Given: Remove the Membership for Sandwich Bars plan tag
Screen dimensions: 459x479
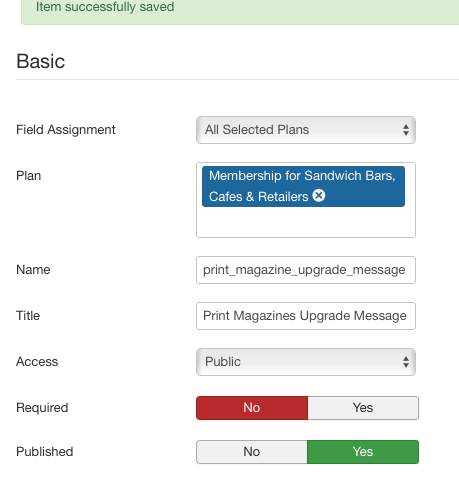Looking at the screenshot, I should 319,196.
